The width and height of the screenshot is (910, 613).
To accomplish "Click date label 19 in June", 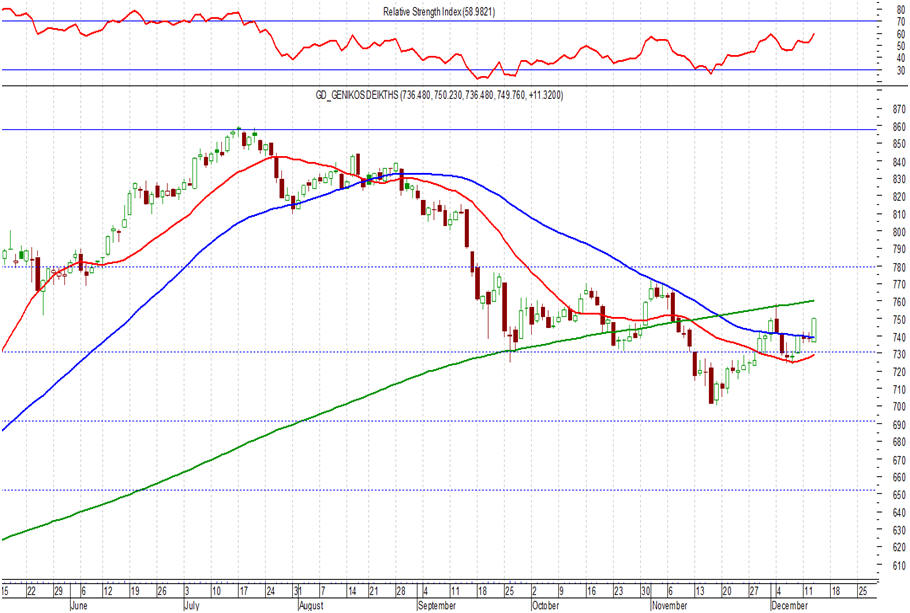I will [135, 592].
